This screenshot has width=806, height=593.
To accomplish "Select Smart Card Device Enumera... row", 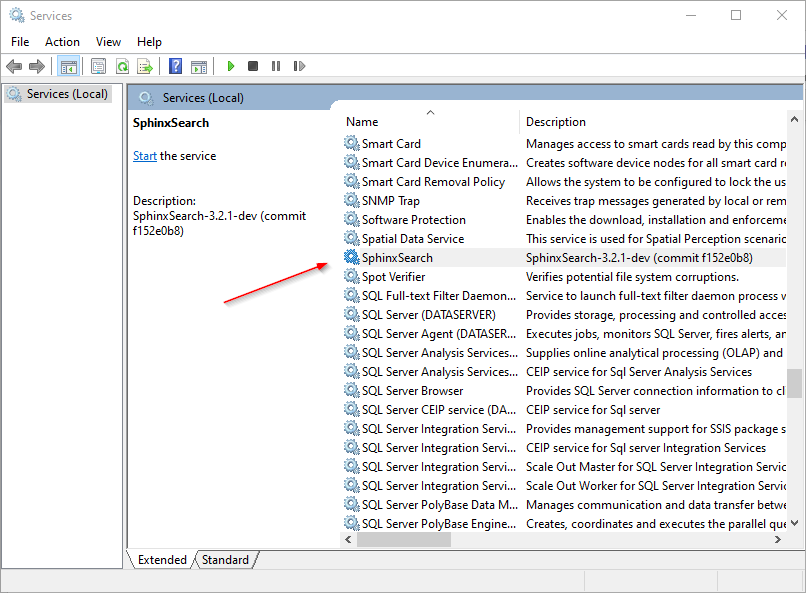I will pyautogui.click(x=564, y=162).
